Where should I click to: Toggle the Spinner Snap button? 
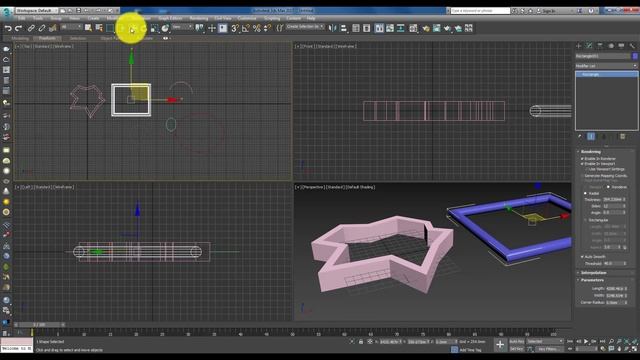tap(267, 28)
